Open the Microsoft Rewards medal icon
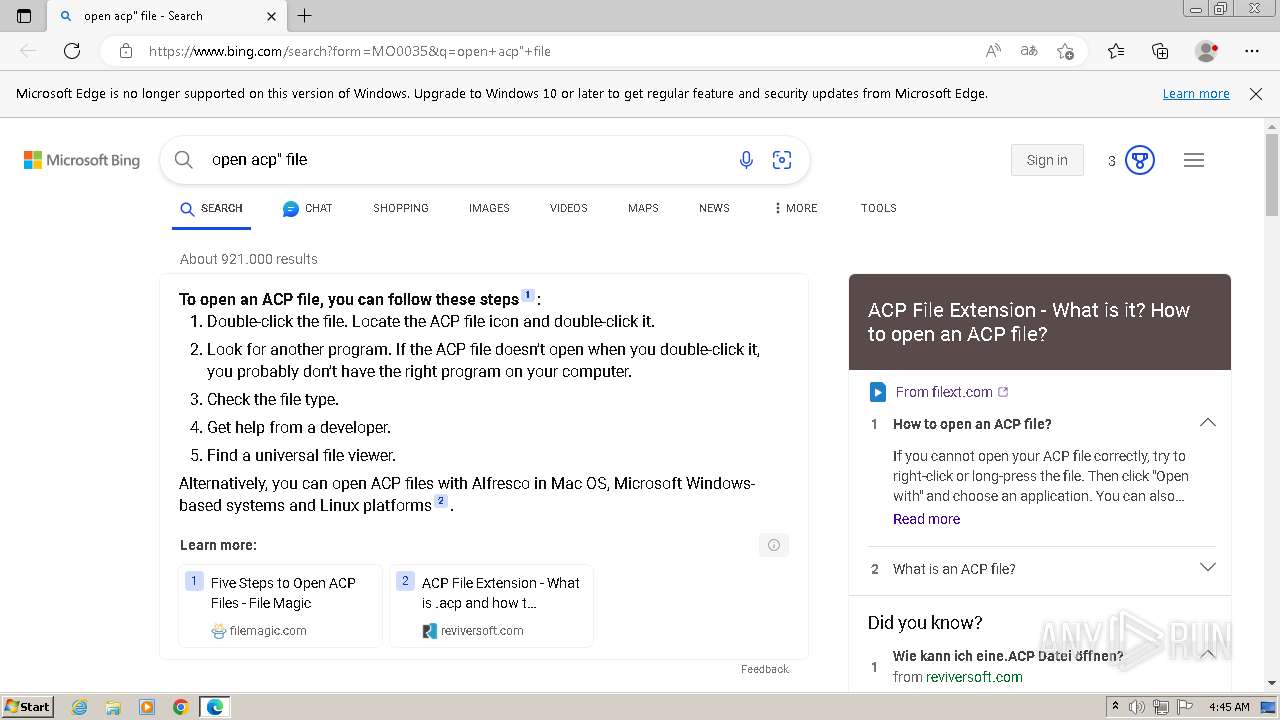 [1140, 160]
